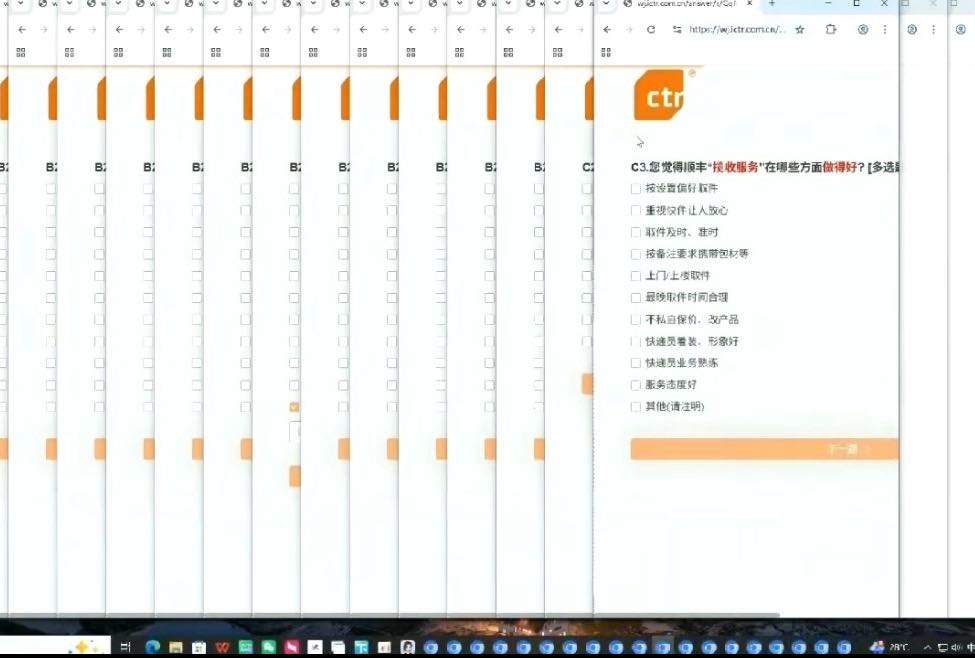Open the browser extensions dropdown
Viewport: 975px width, 658px height.
pyautogui.click(x=830, y=29)
